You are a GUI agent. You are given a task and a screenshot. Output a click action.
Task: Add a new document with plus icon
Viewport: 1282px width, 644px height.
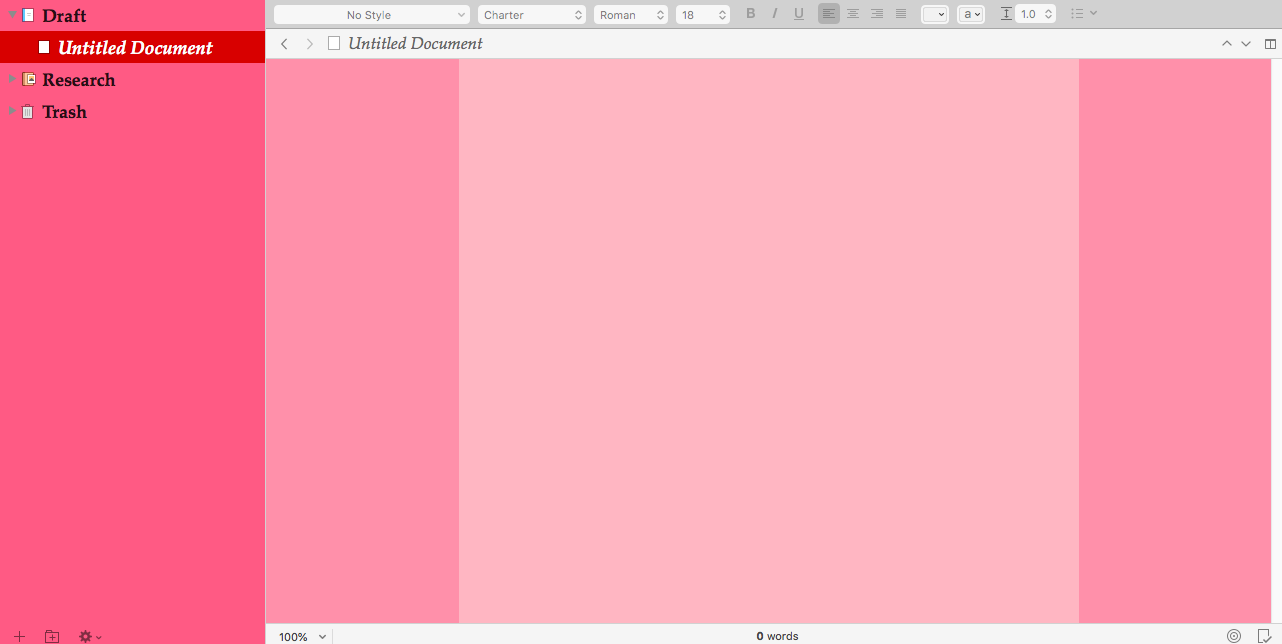coord(19,636)
